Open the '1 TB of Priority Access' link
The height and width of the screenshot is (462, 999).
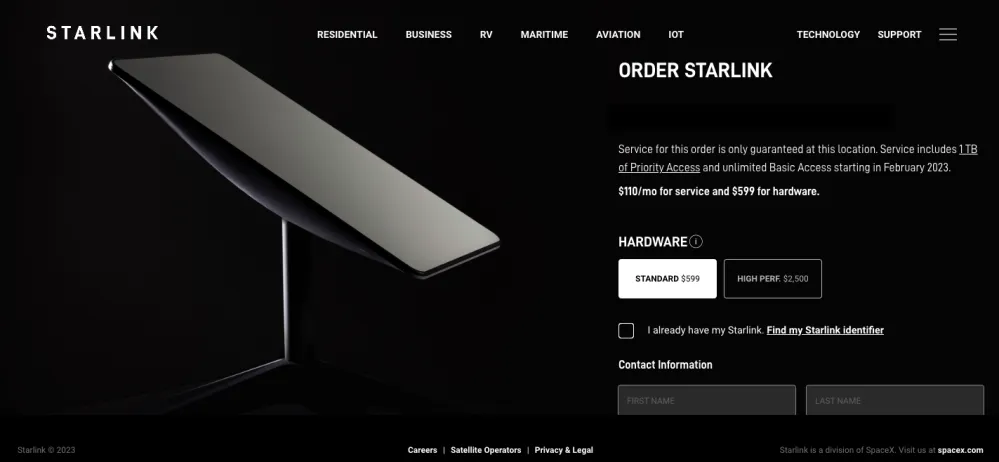(x=798, y=158)
